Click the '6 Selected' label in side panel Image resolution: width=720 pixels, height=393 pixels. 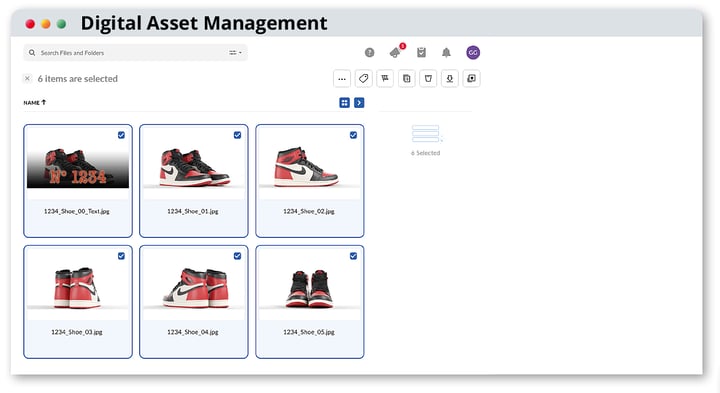click(x=425, y=153)
